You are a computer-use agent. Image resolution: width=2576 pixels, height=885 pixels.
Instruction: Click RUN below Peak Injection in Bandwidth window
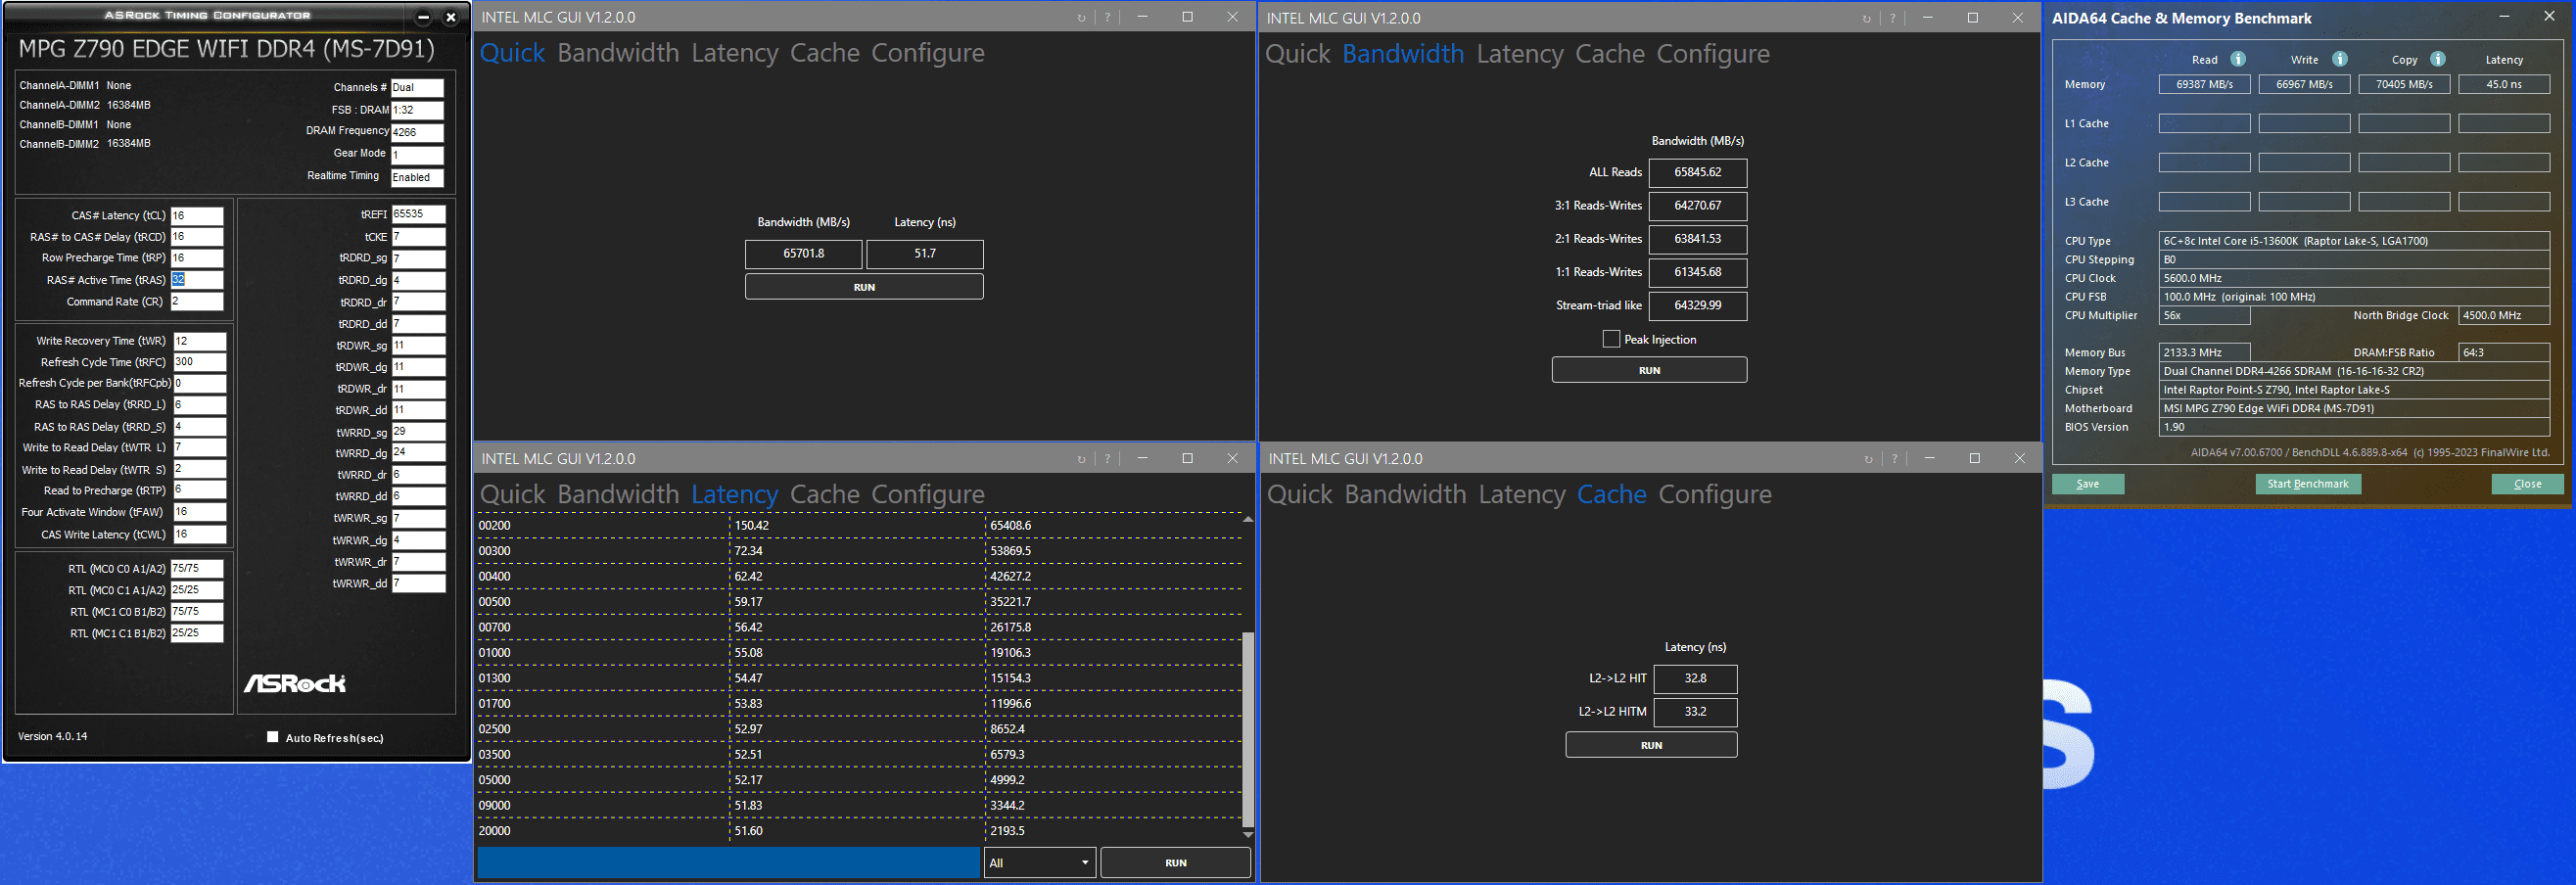point(1649,370)
